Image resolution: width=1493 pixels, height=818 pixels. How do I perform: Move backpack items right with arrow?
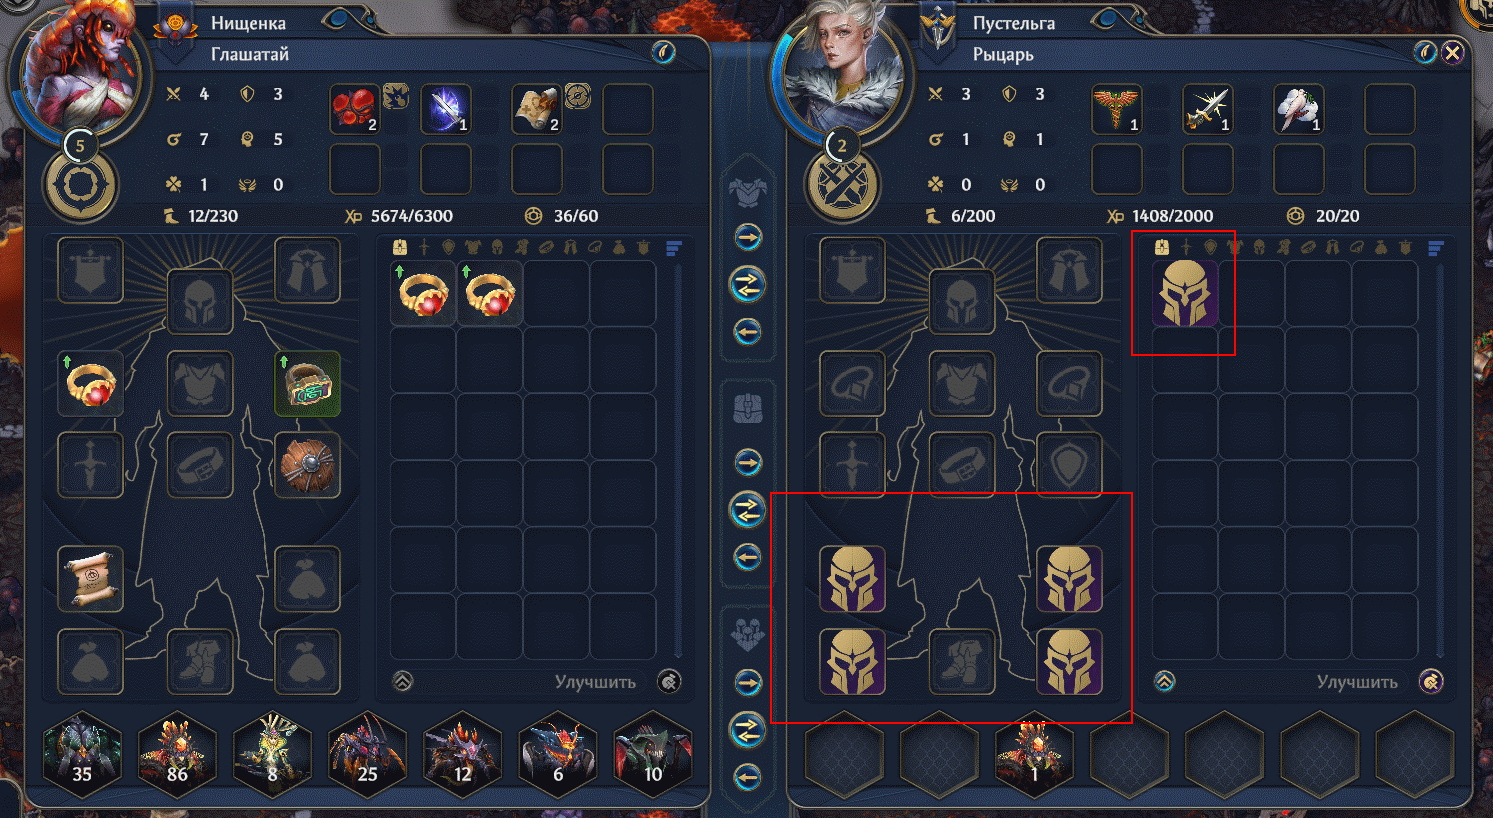tap(748, 462)
